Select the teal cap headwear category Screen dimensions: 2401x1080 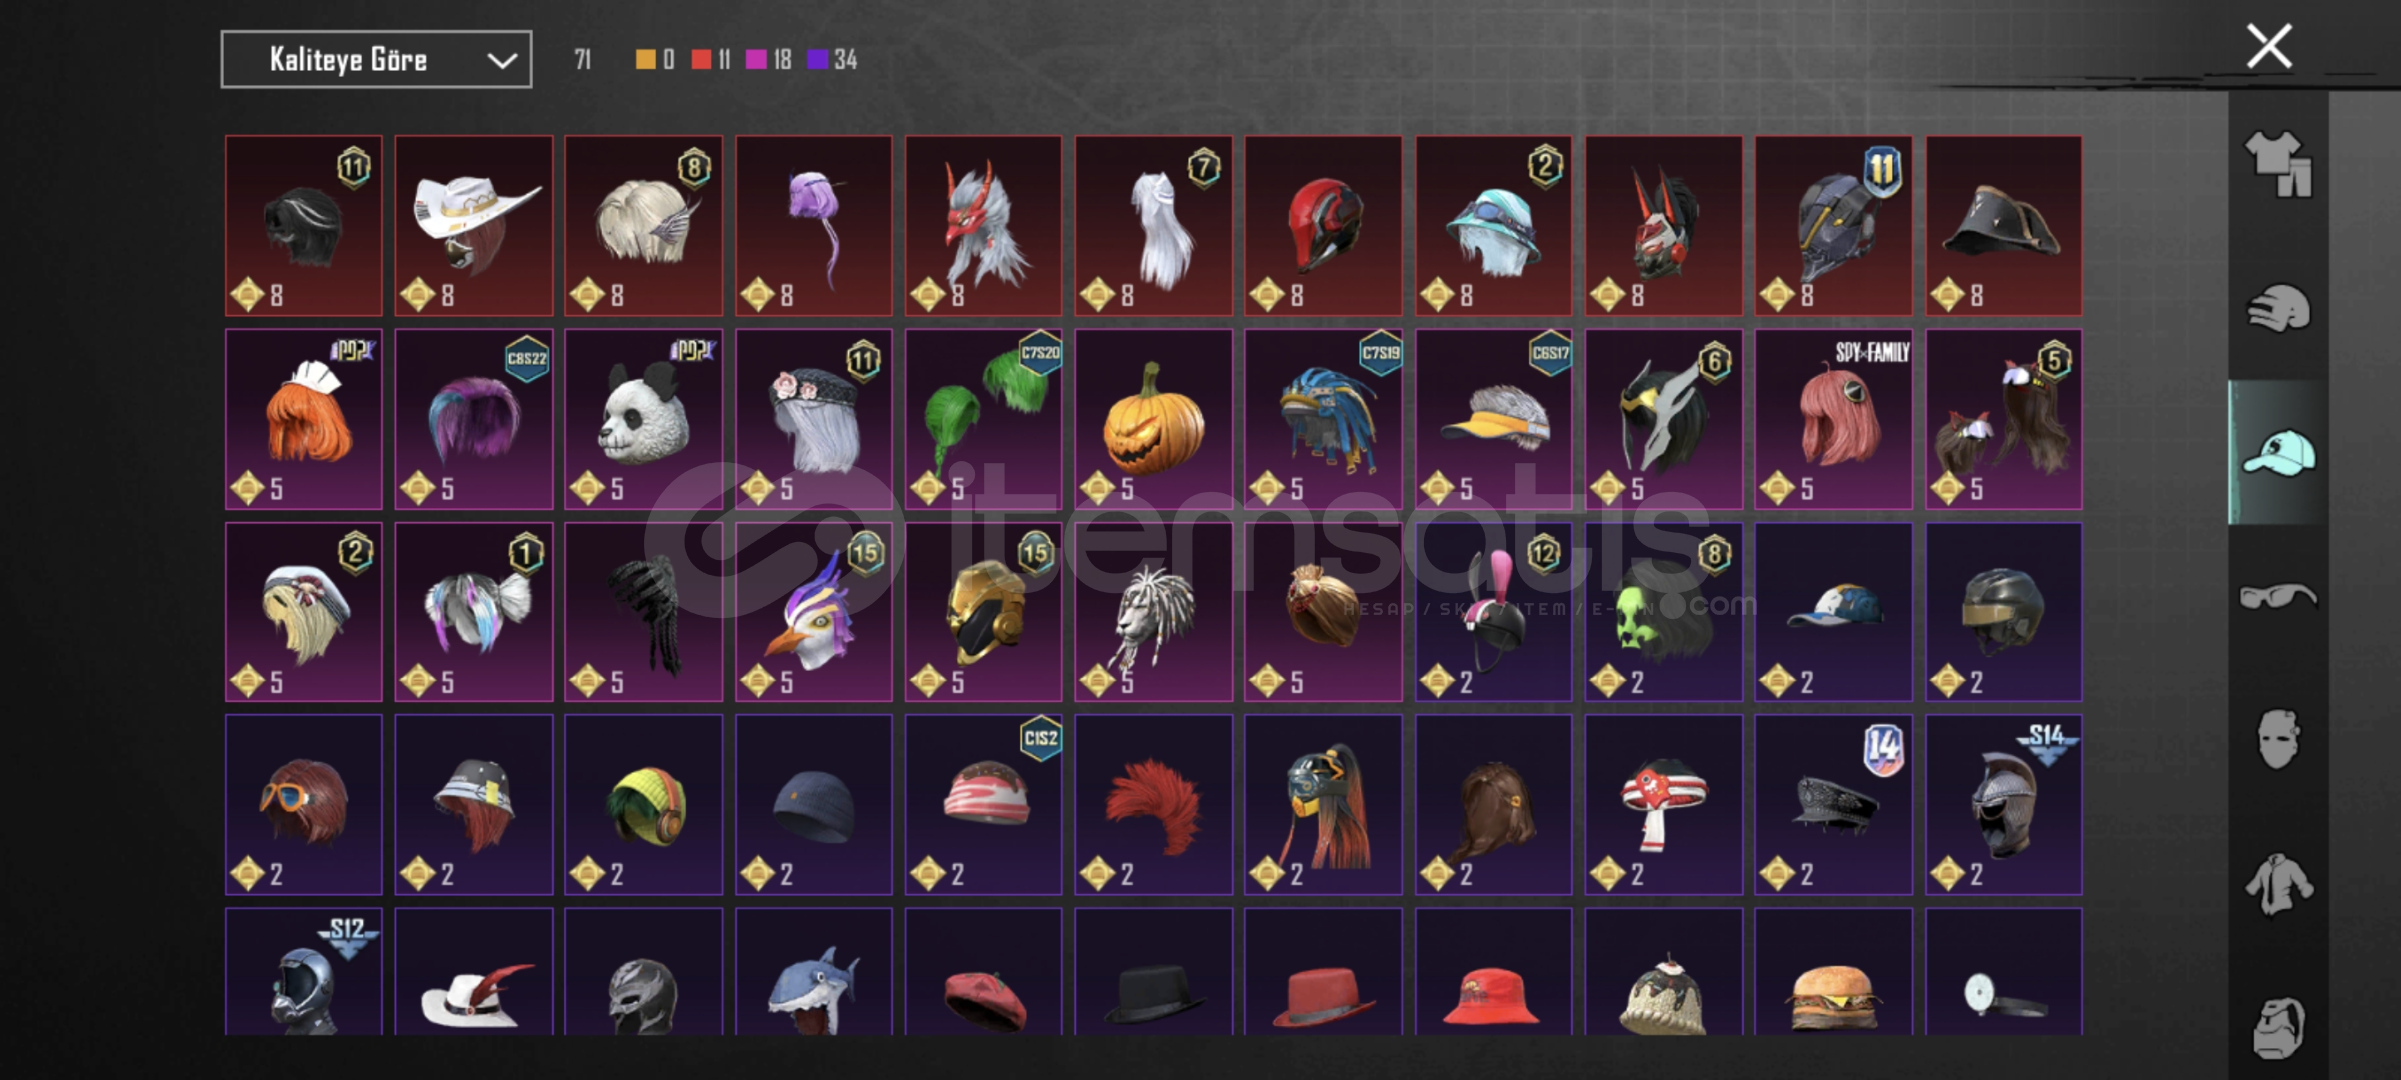pyautogui.click(x=2278, y=453)
